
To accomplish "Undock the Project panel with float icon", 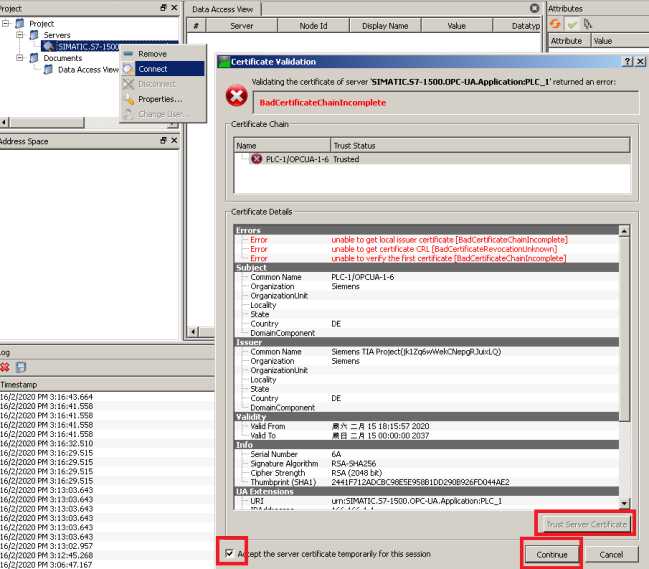I will pyautogui.click(x=163, y=7).
